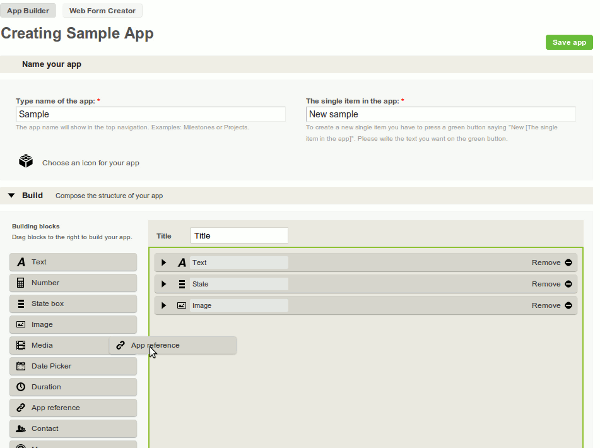Select the Contact person icon
Viewport: 600px width, 448px height.
(21, 428)
